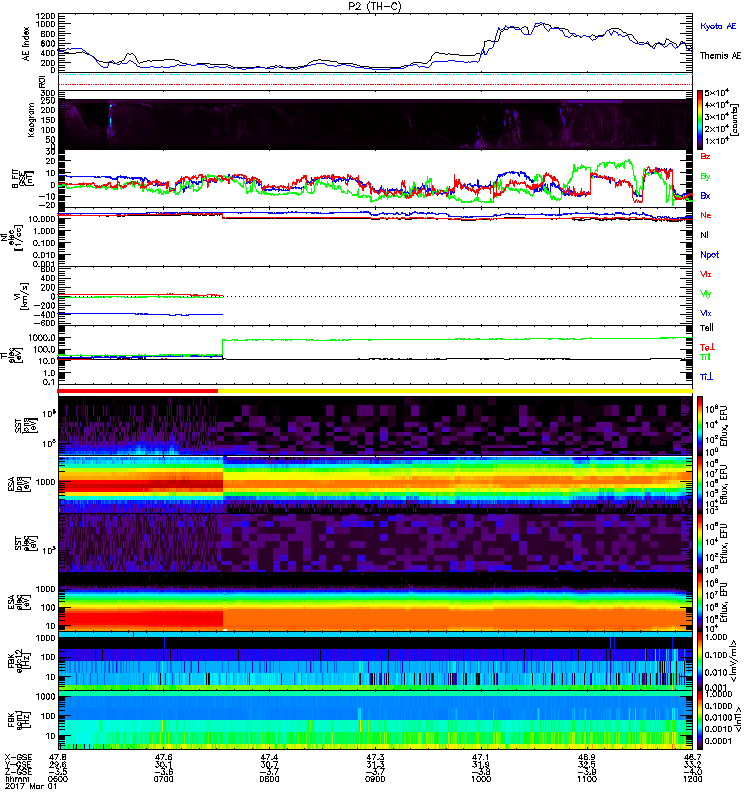
Task: Click the "5×10⁴" keogram color bar value
Action: point(717,93)
